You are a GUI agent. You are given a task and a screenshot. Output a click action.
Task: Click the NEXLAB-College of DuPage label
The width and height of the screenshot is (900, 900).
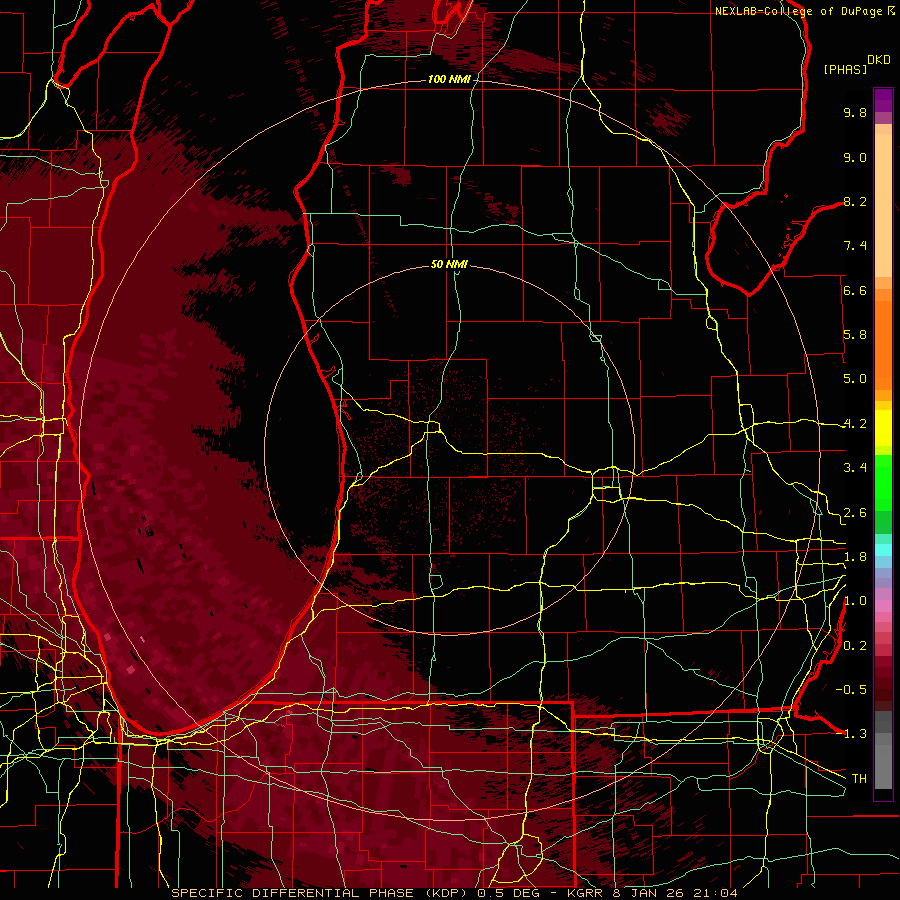coord(800,11)
